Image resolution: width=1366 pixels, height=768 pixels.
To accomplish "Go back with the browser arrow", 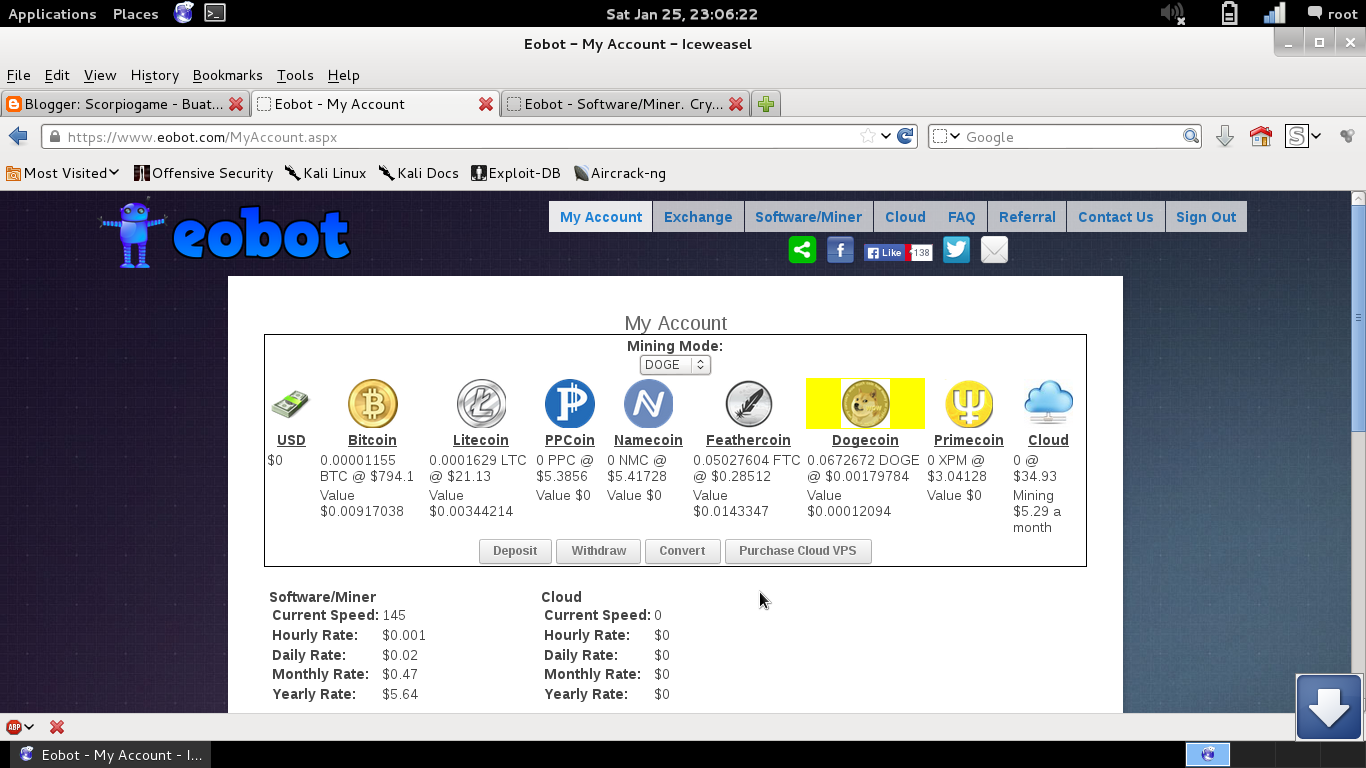I will (x=18, y=137).
